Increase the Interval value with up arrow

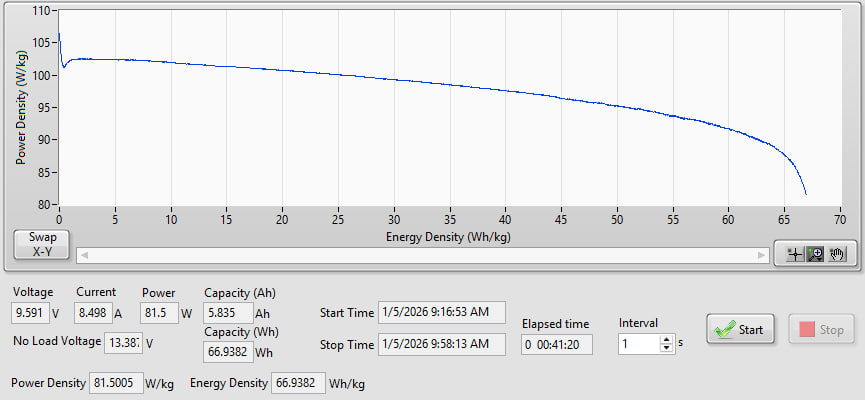pyautogui.click(x=667, y=338)
